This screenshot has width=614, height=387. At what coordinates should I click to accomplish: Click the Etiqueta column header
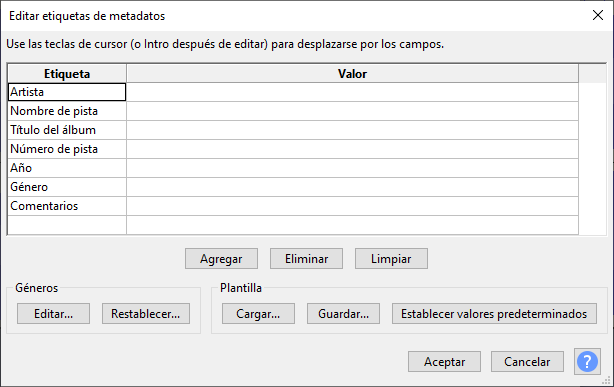click(67, 74)
